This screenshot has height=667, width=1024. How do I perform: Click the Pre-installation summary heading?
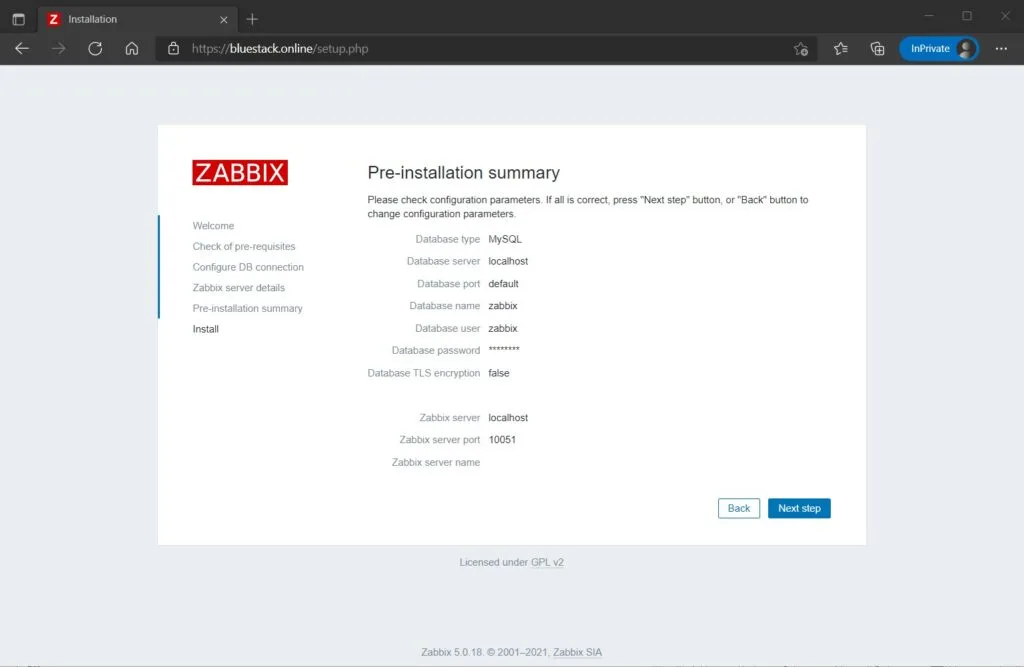[x=463, y=172]
